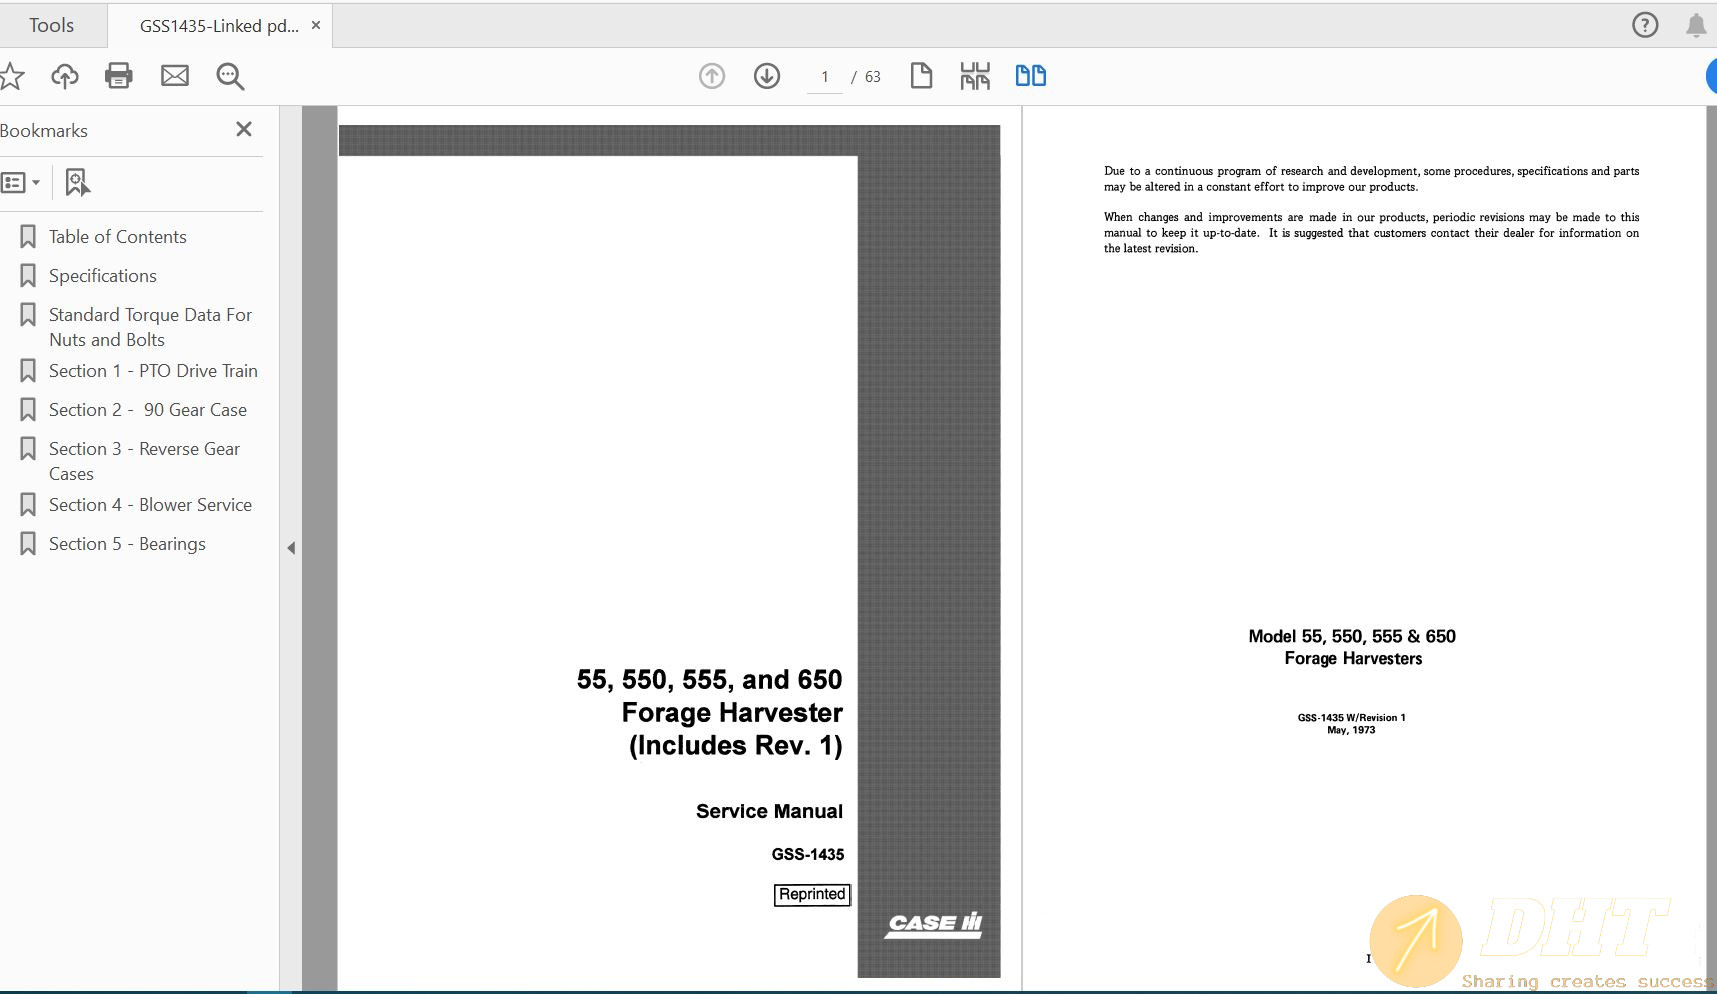This screenshot has height=994, width=1717.
Task: Add new bookmark icon in panel
Action: tap(77, 182)
